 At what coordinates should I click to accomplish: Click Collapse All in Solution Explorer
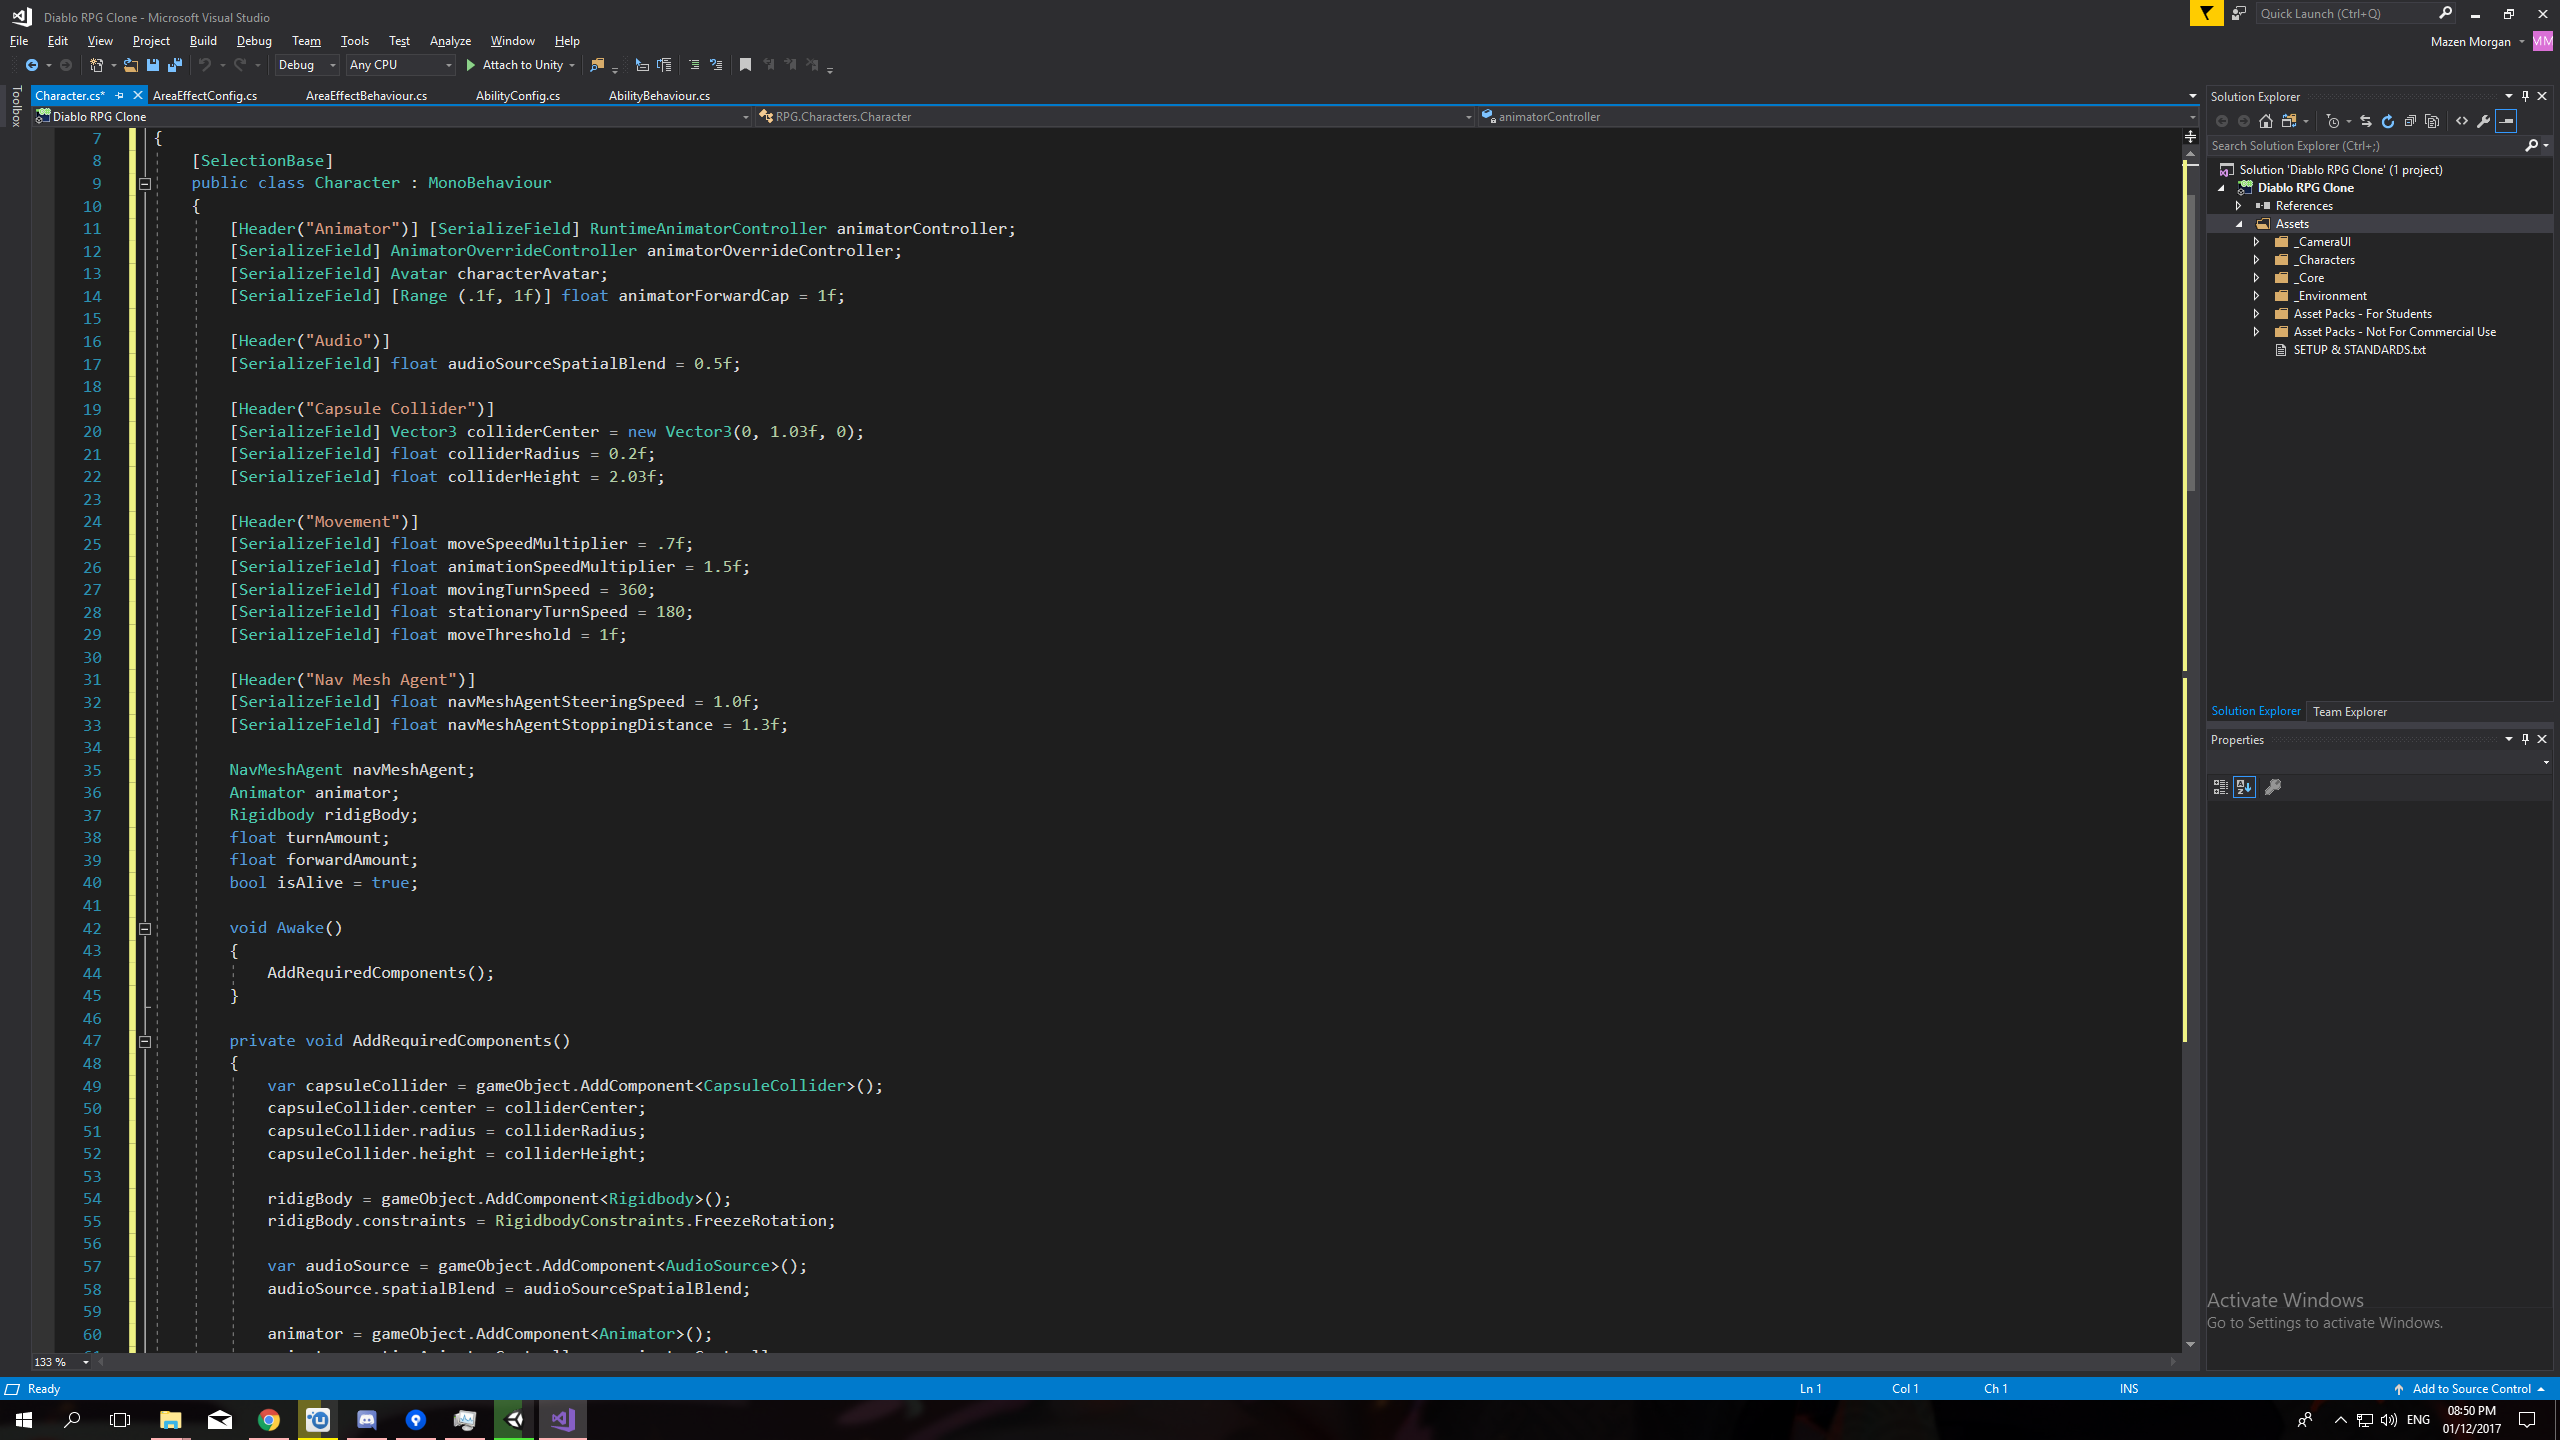(2410, 121)
